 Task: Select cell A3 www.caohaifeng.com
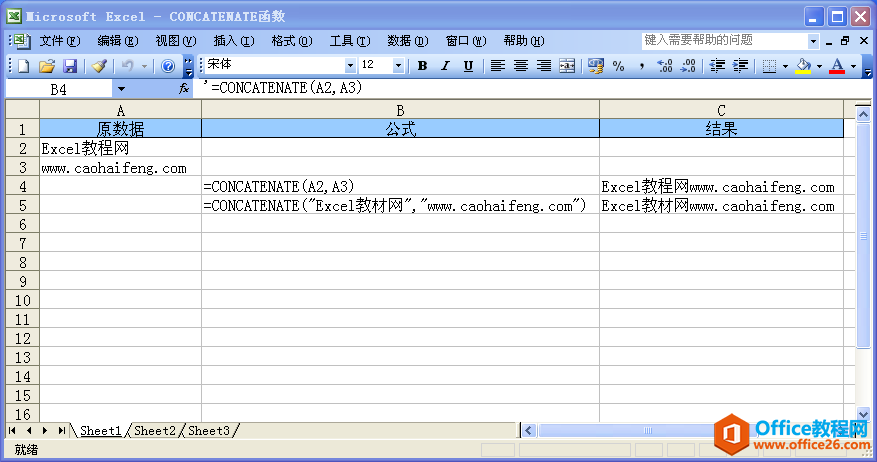coord(120,167)
